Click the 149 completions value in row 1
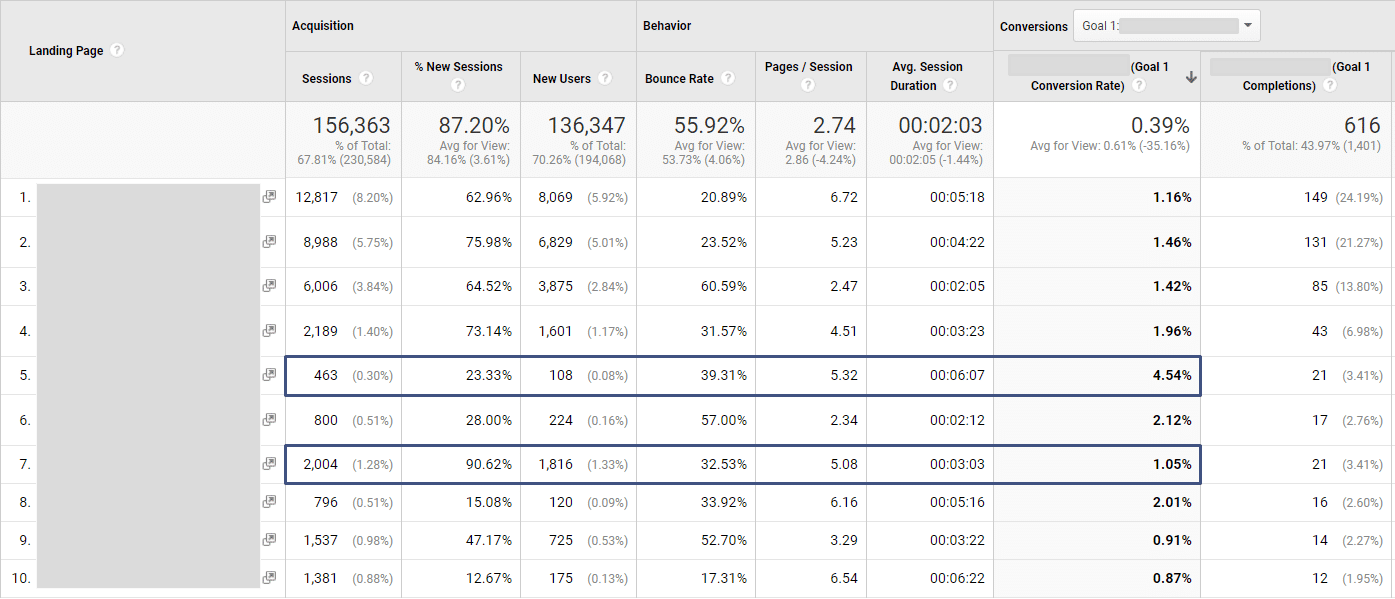1395x599 pixels. (1319, 196)
